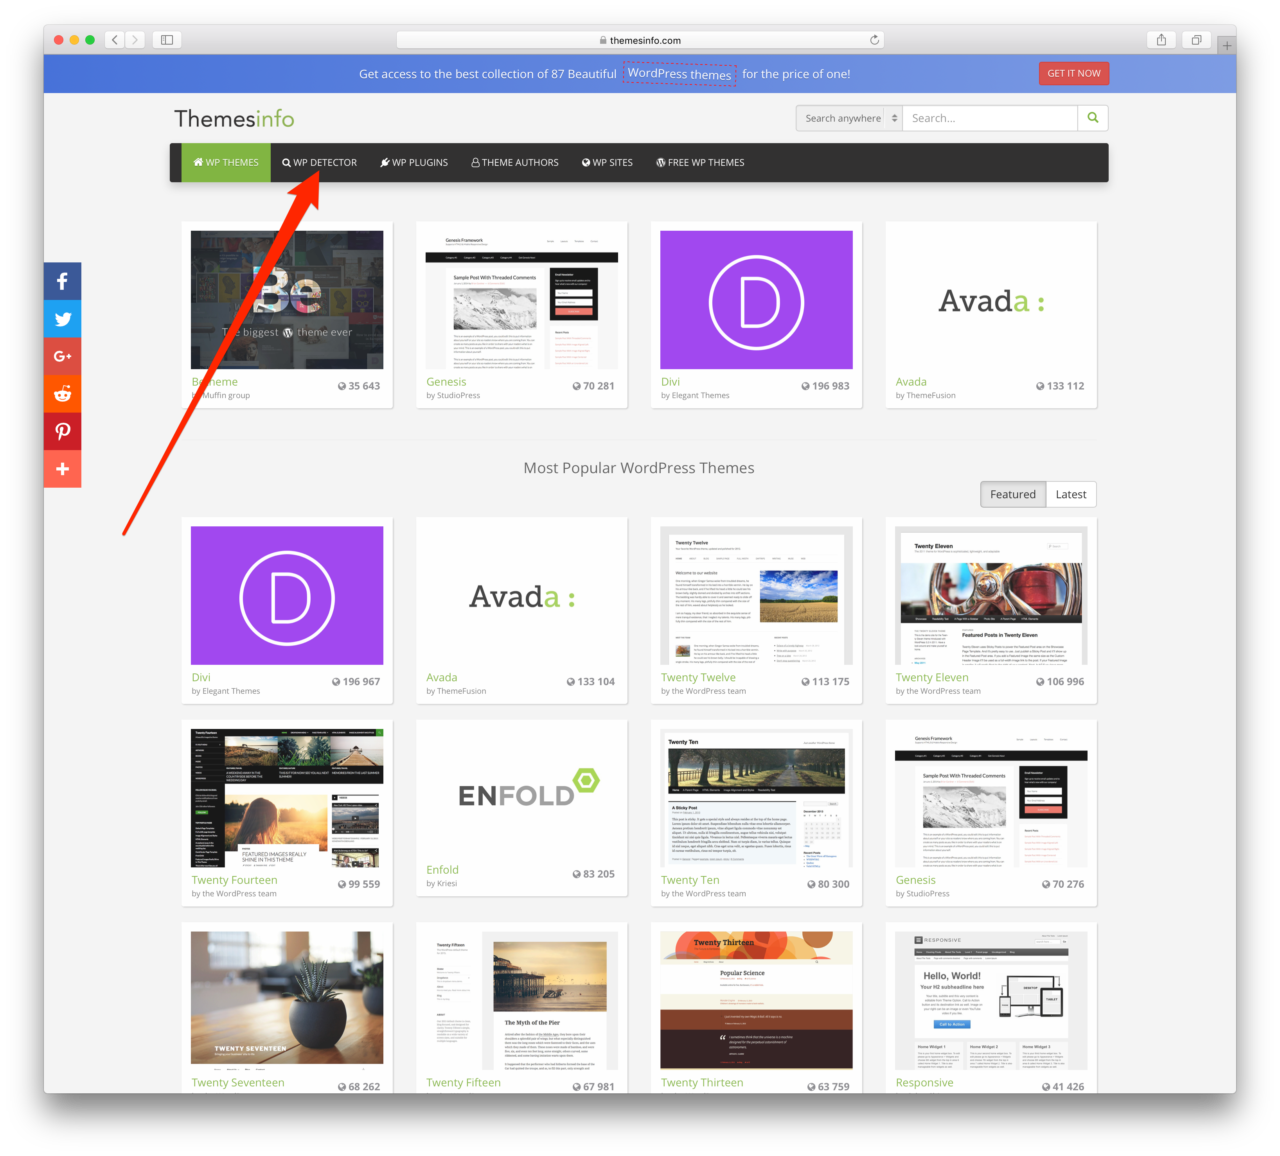
Task: Click the Twenty Seventeen title link
Action: (x=238, y=1083)
